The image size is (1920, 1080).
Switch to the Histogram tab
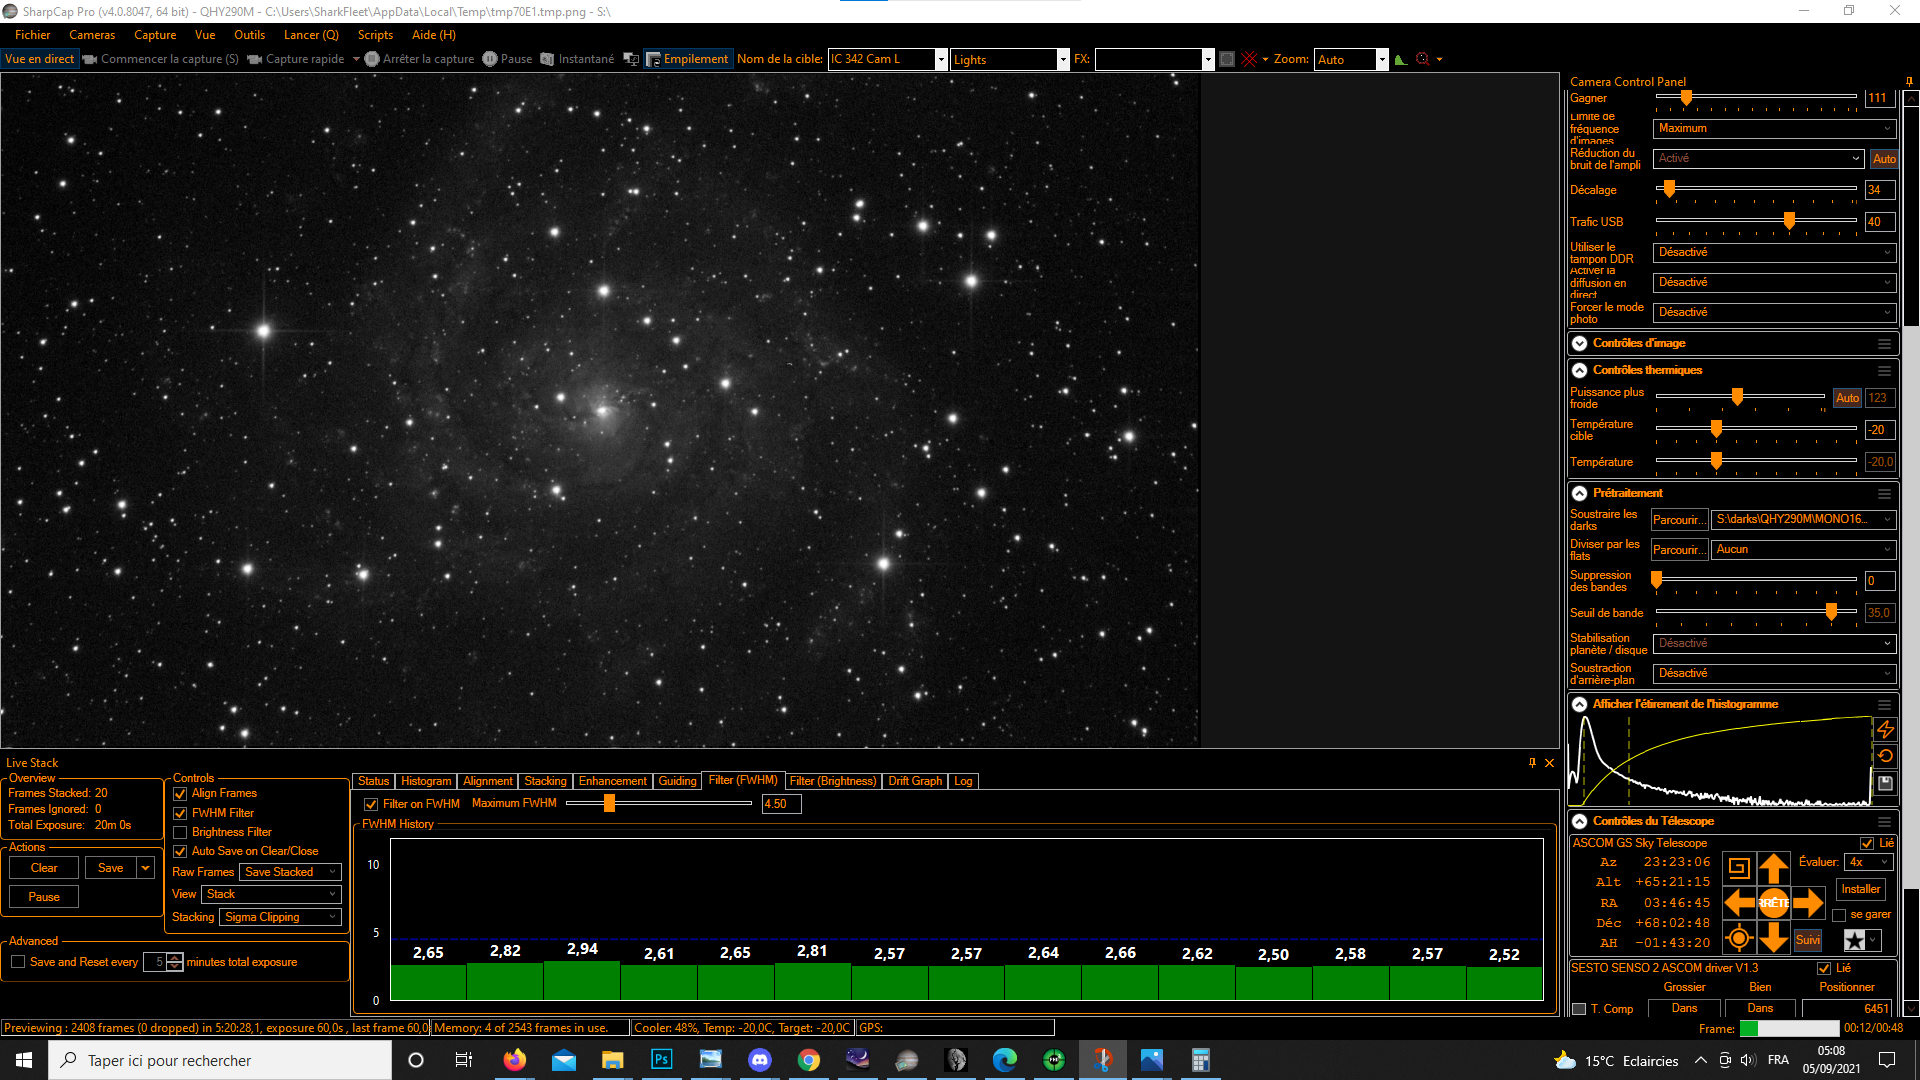pos(426,781)
